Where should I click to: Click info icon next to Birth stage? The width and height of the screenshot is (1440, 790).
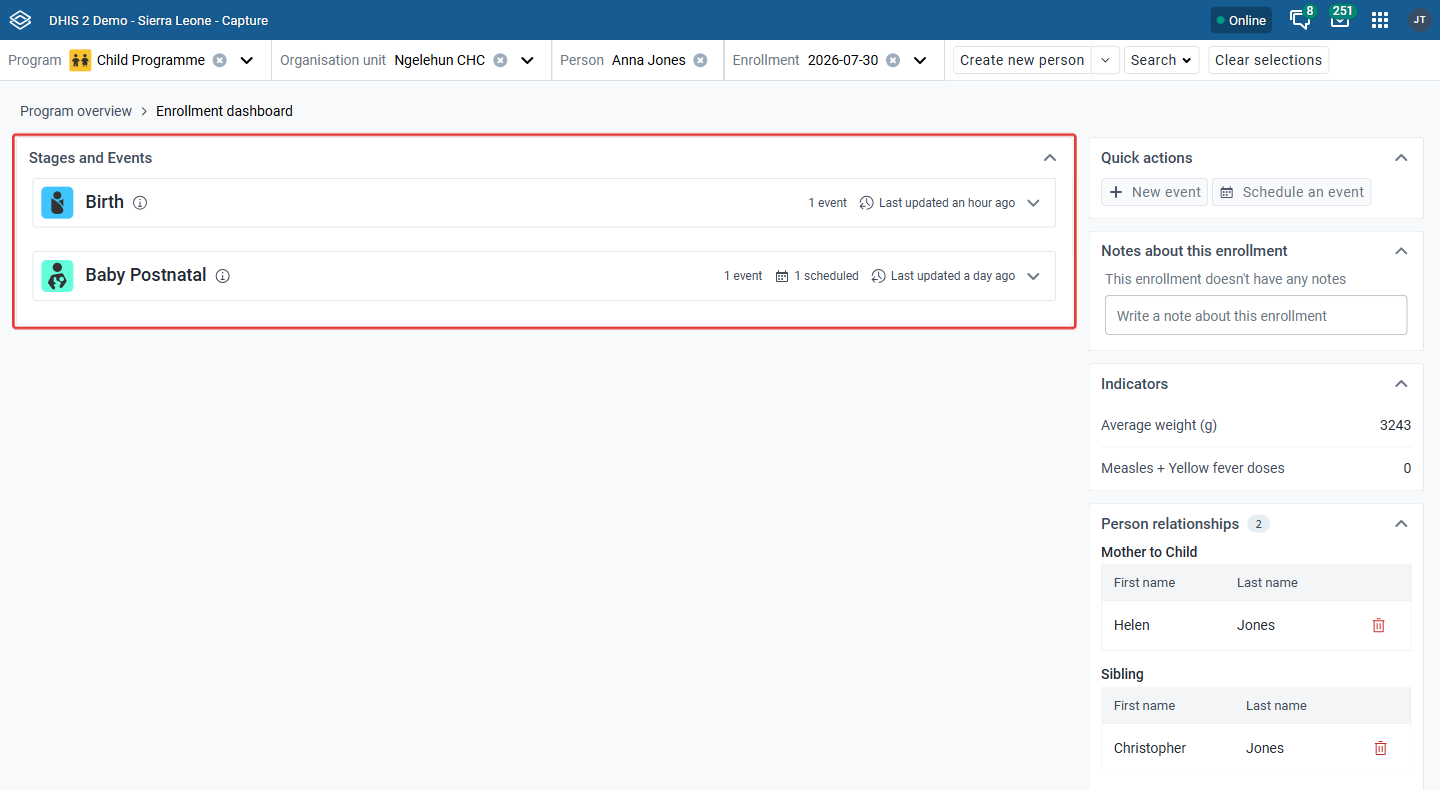click(x=140, y=203)
